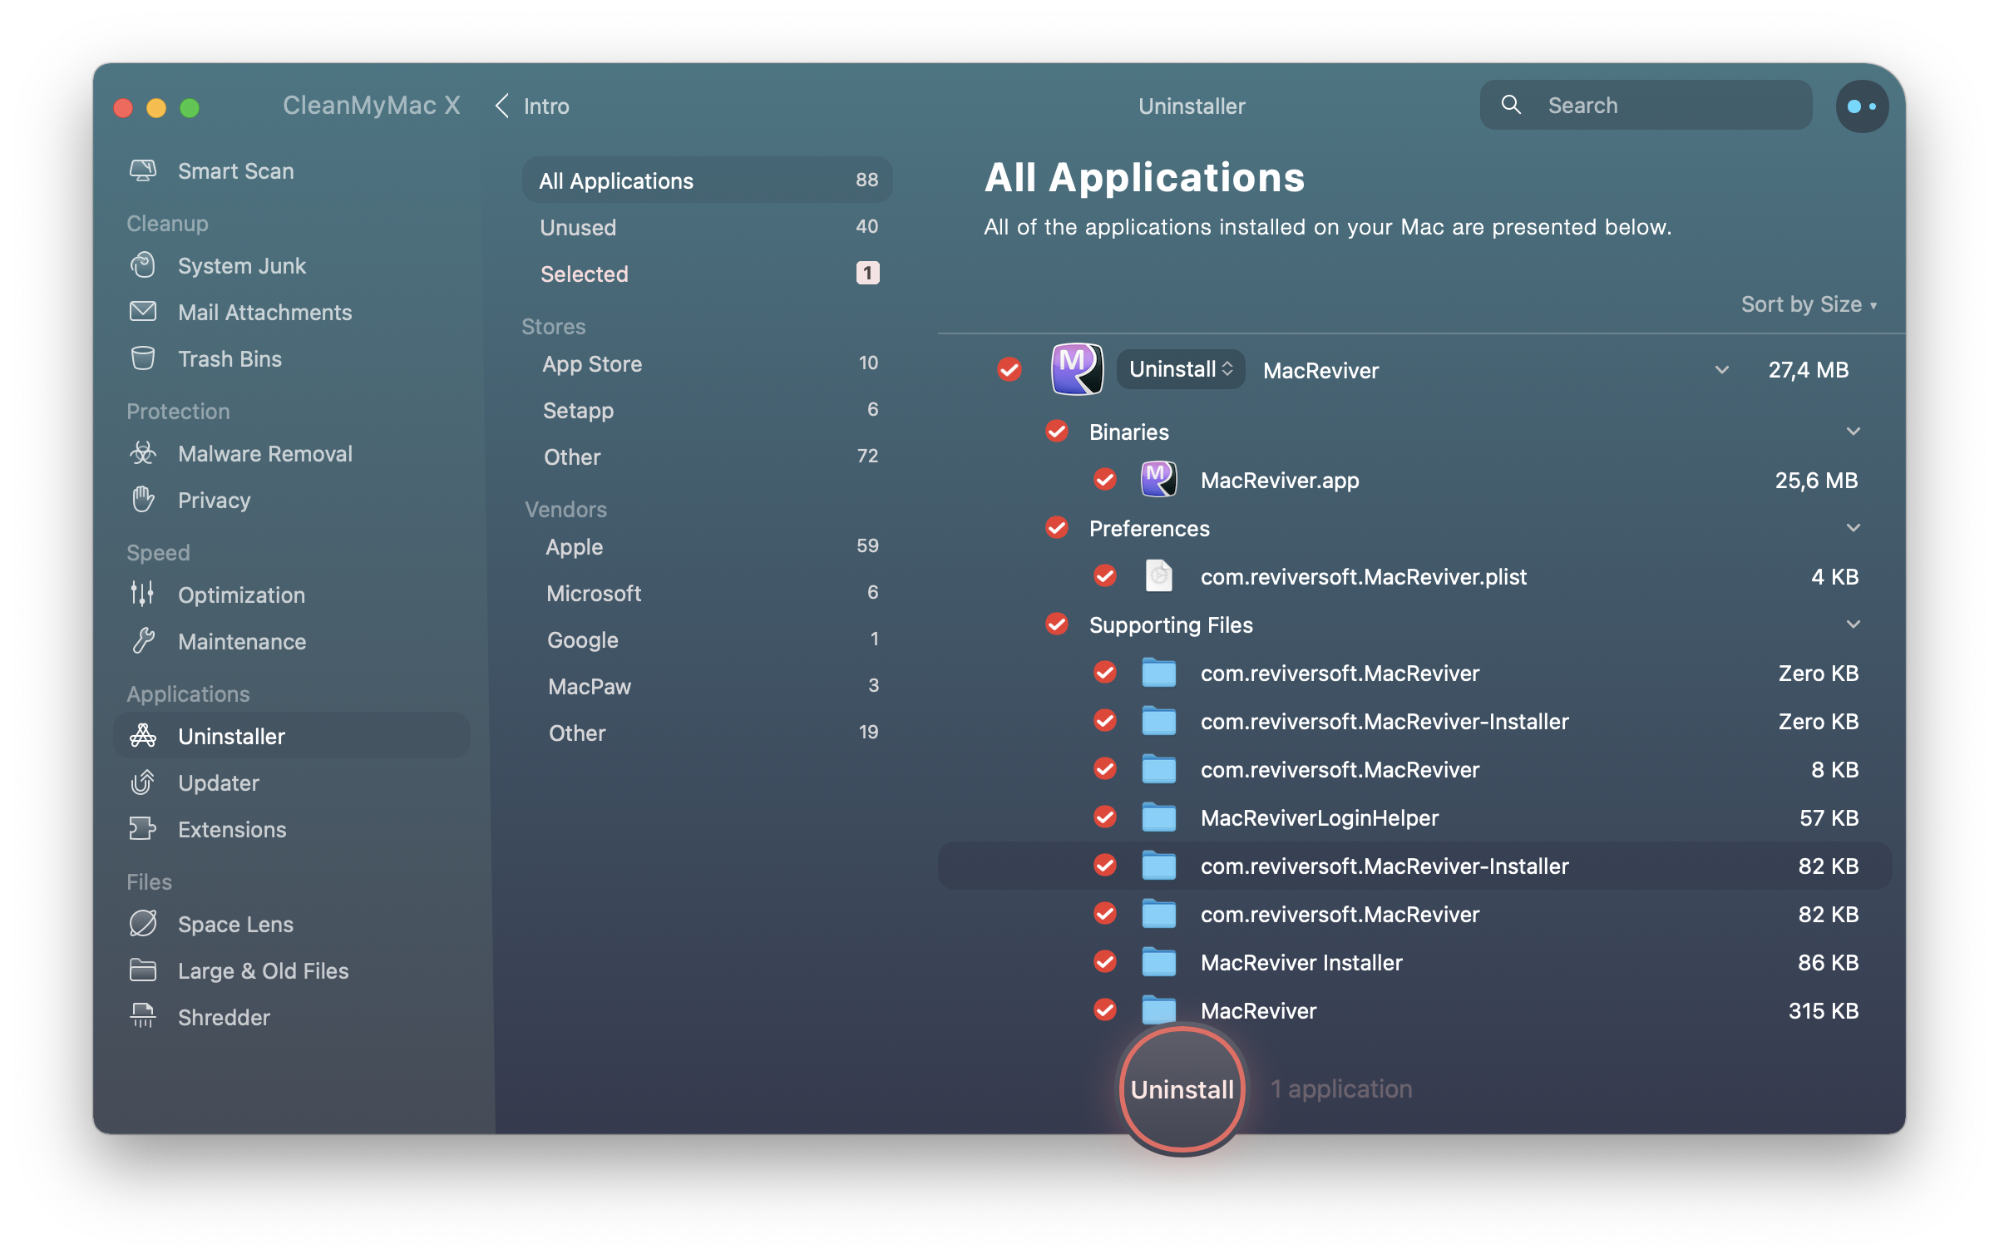Viewport: 1999px width, 1258px height.
Task: Click the 315 KB MacReviver folder icon
Action: point(1158,1010)
